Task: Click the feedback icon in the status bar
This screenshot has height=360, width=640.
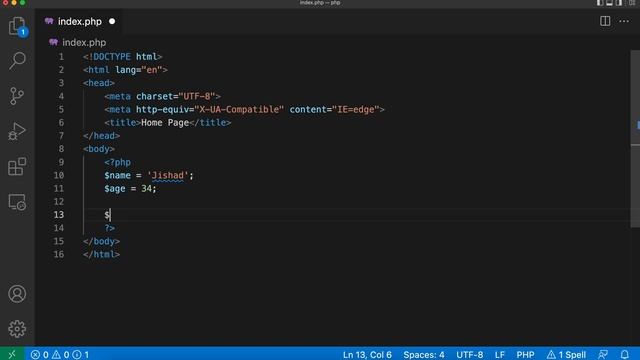Action: click(x=603, y=354)
